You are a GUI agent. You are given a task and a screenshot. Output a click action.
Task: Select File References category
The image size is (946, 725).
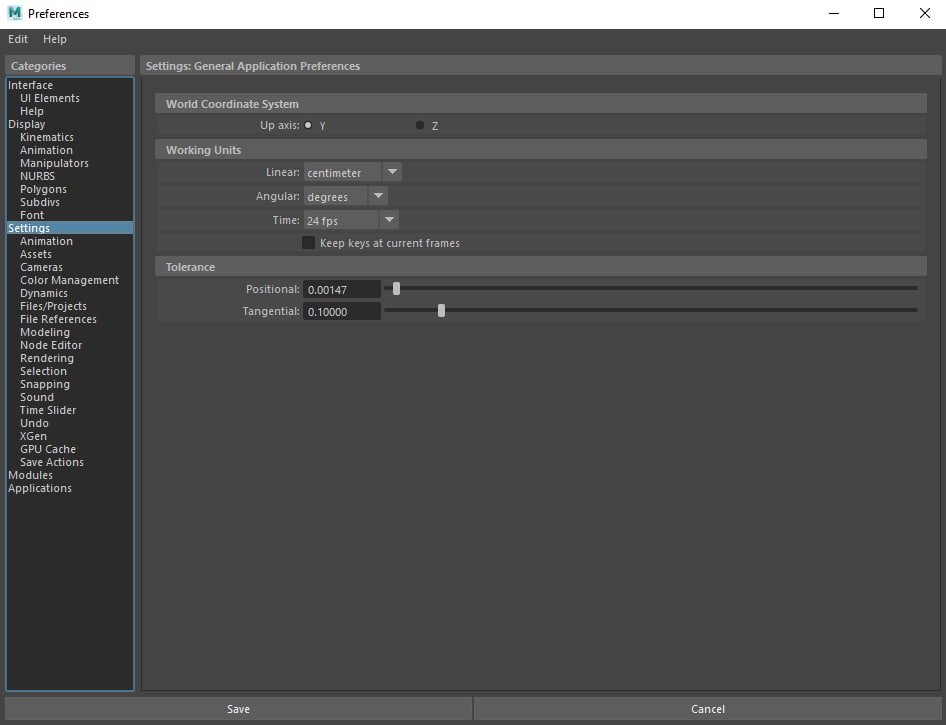click(58, 319)
